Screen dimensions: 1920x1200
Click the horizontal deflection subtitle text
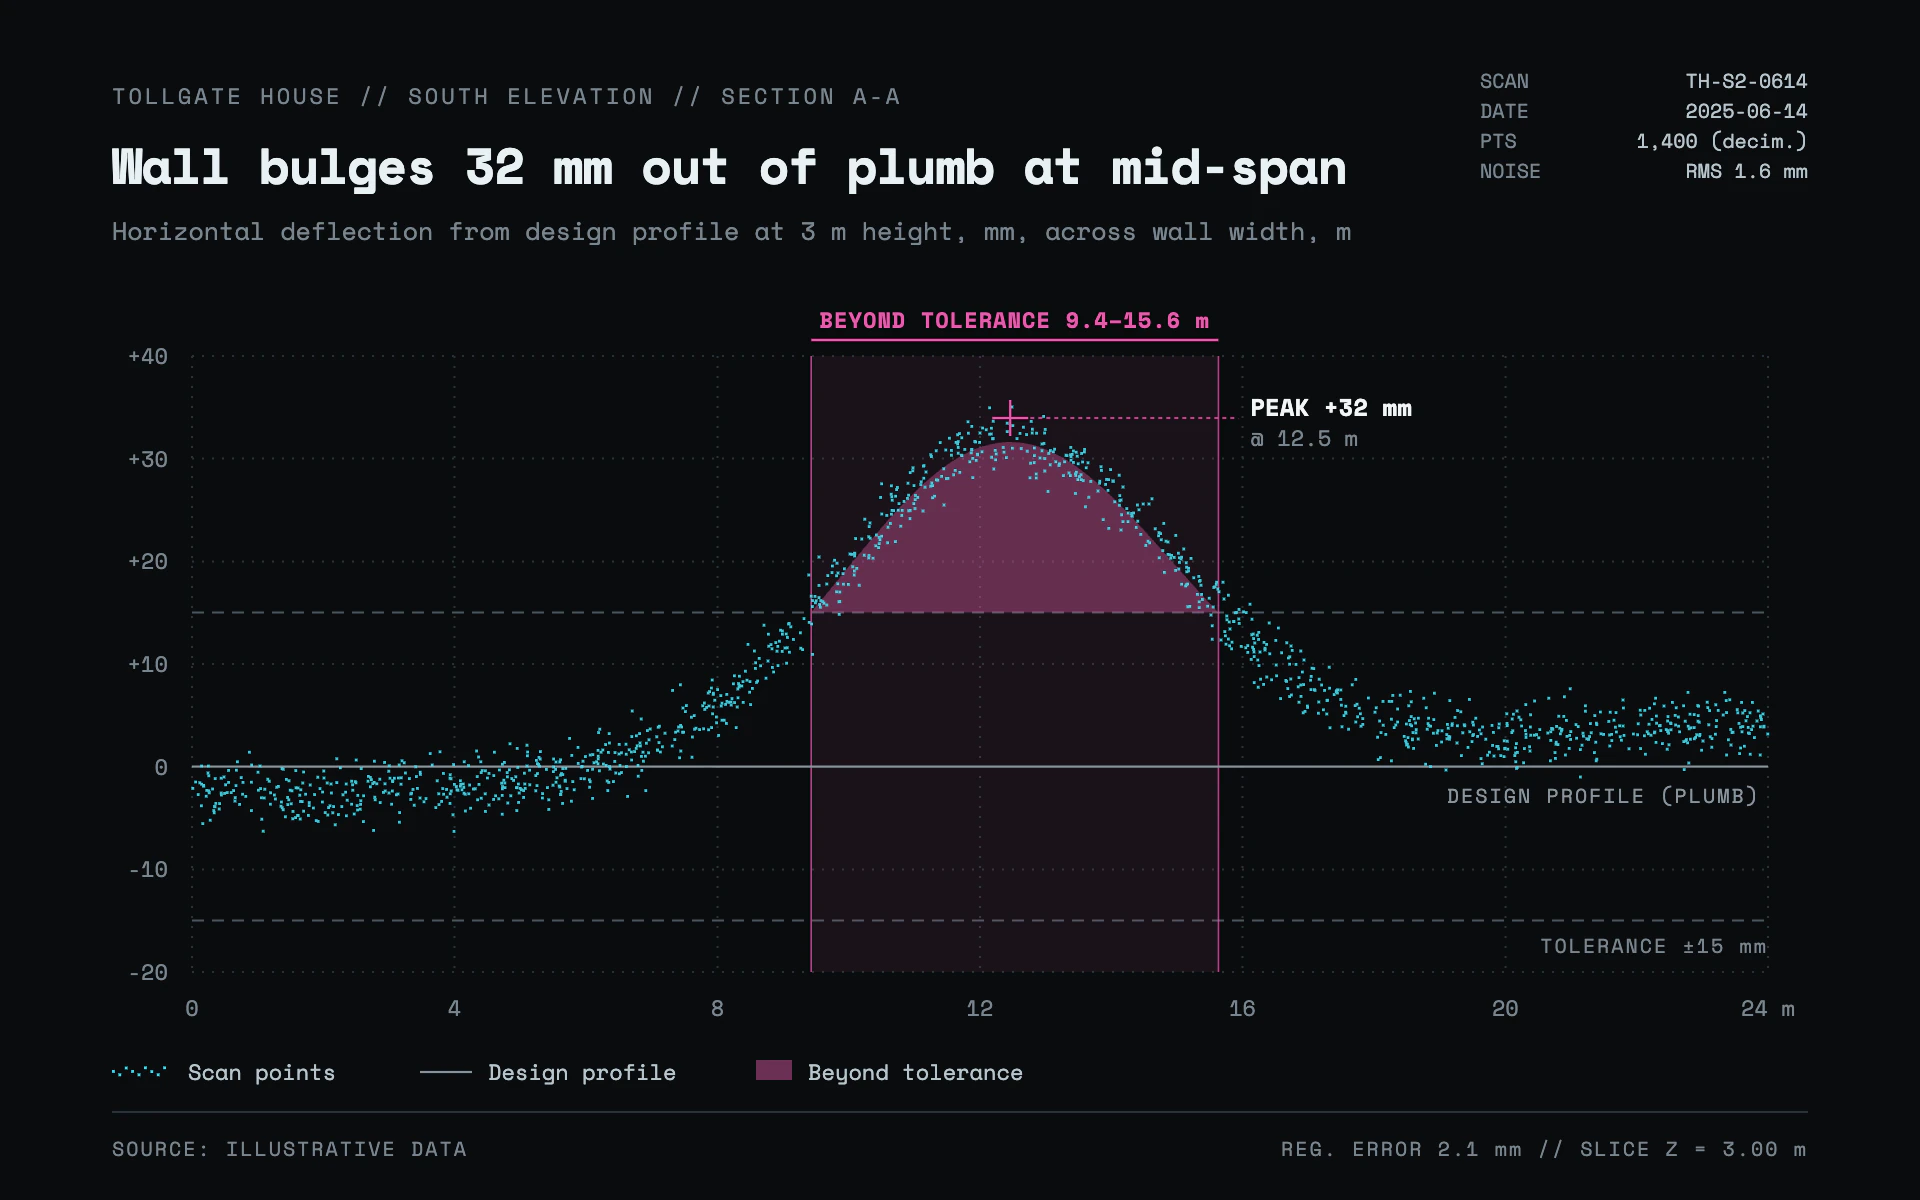(731, 232)
